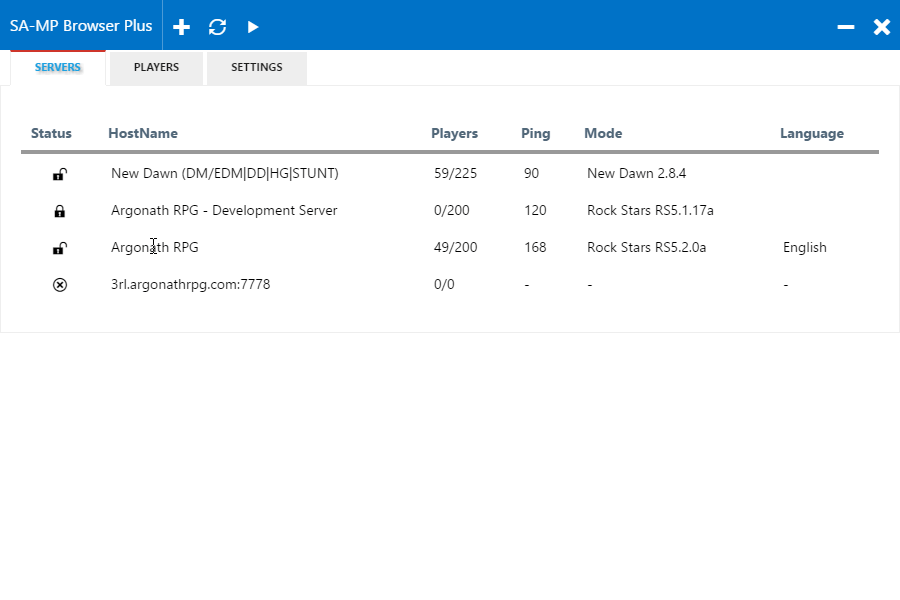The width and height of the screenshot is (900, 600).
Task: Minimize the SA-MP Browser Plus window
Action: 845,27
